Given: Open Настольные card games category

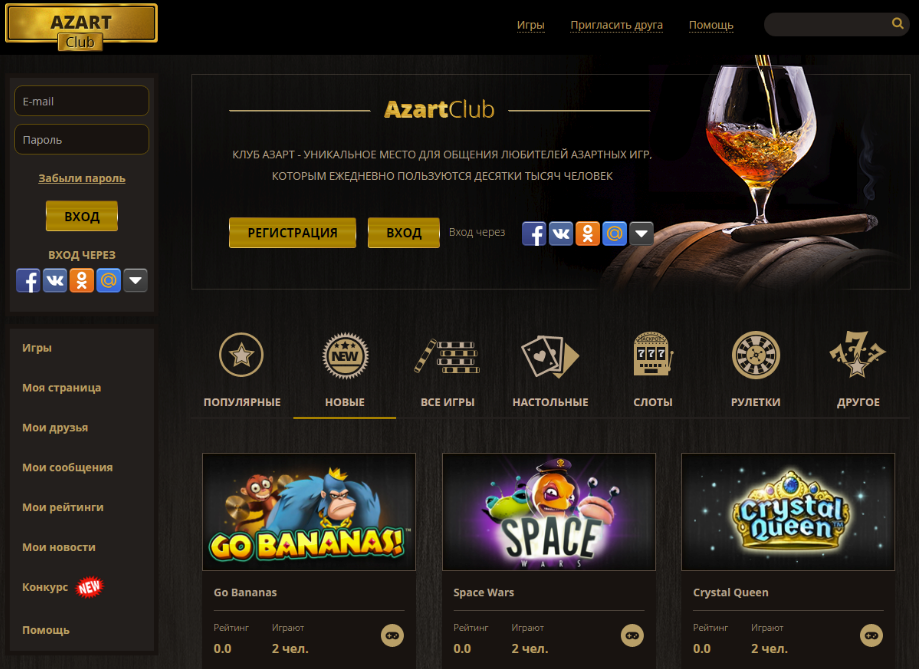Looking at the screenshot, I should pyautogui.click(x=550, y=369).
